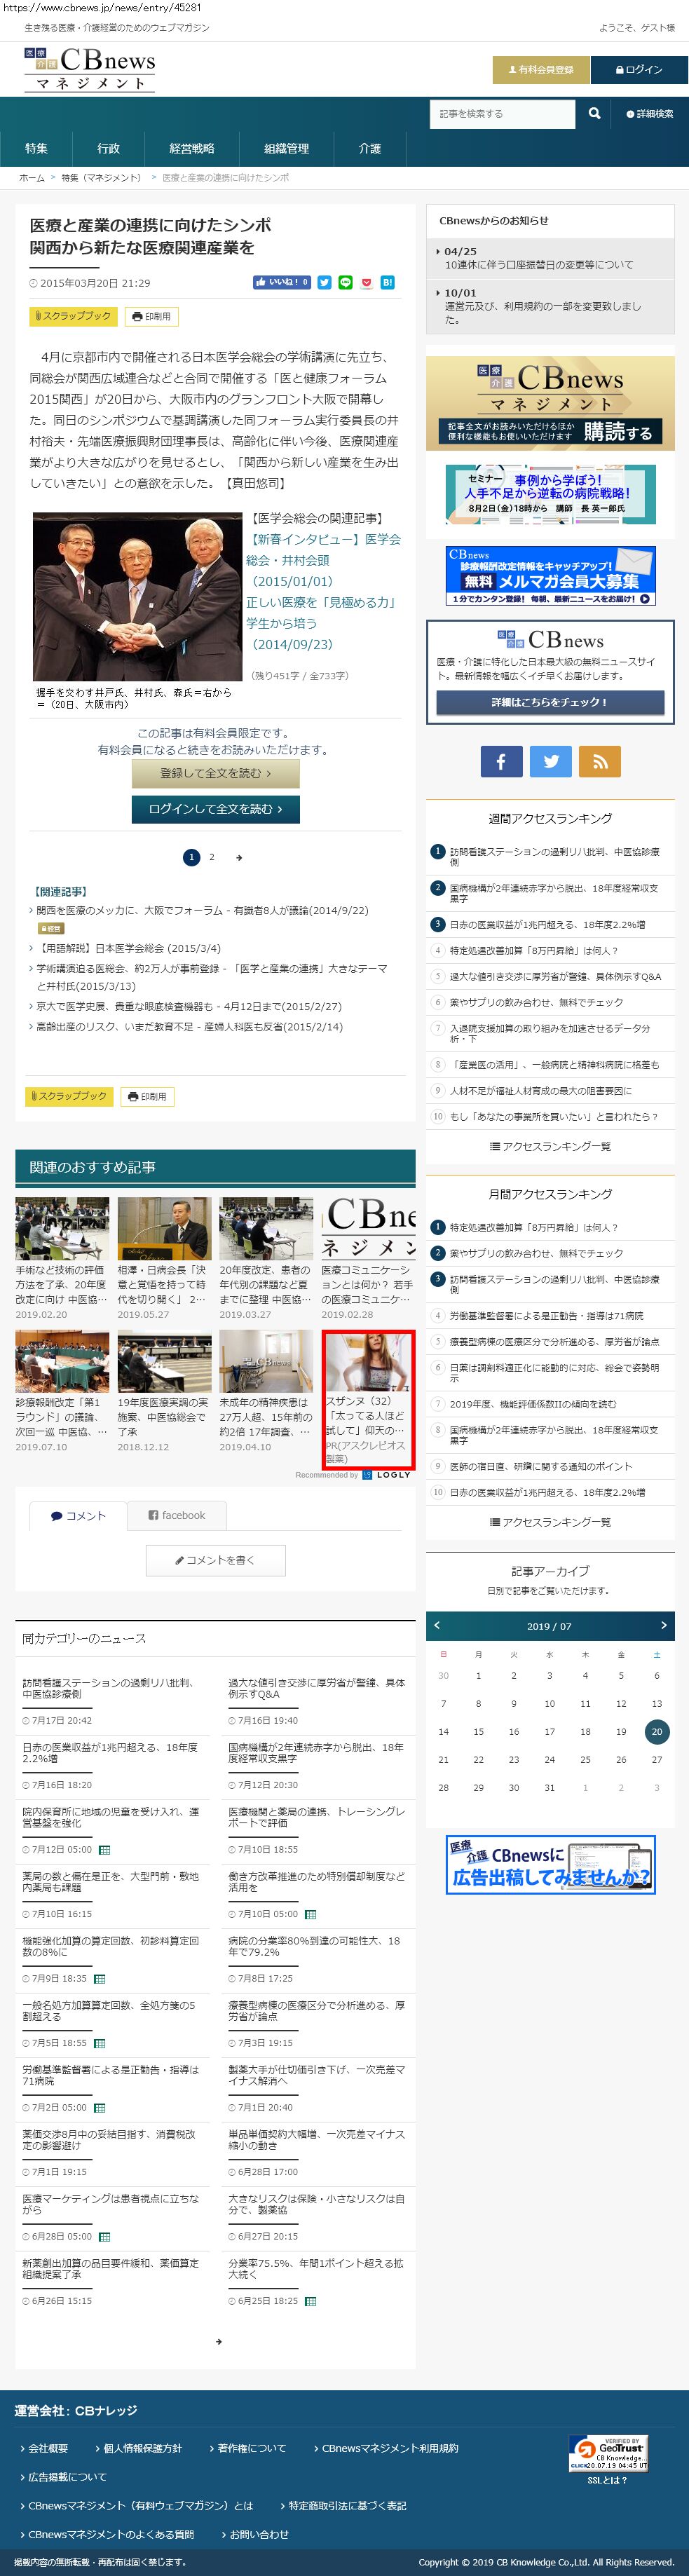Open weekly ranking 1 訪問看護ステーション article
Screen dimensions: 689x2576
click(554, 856)
